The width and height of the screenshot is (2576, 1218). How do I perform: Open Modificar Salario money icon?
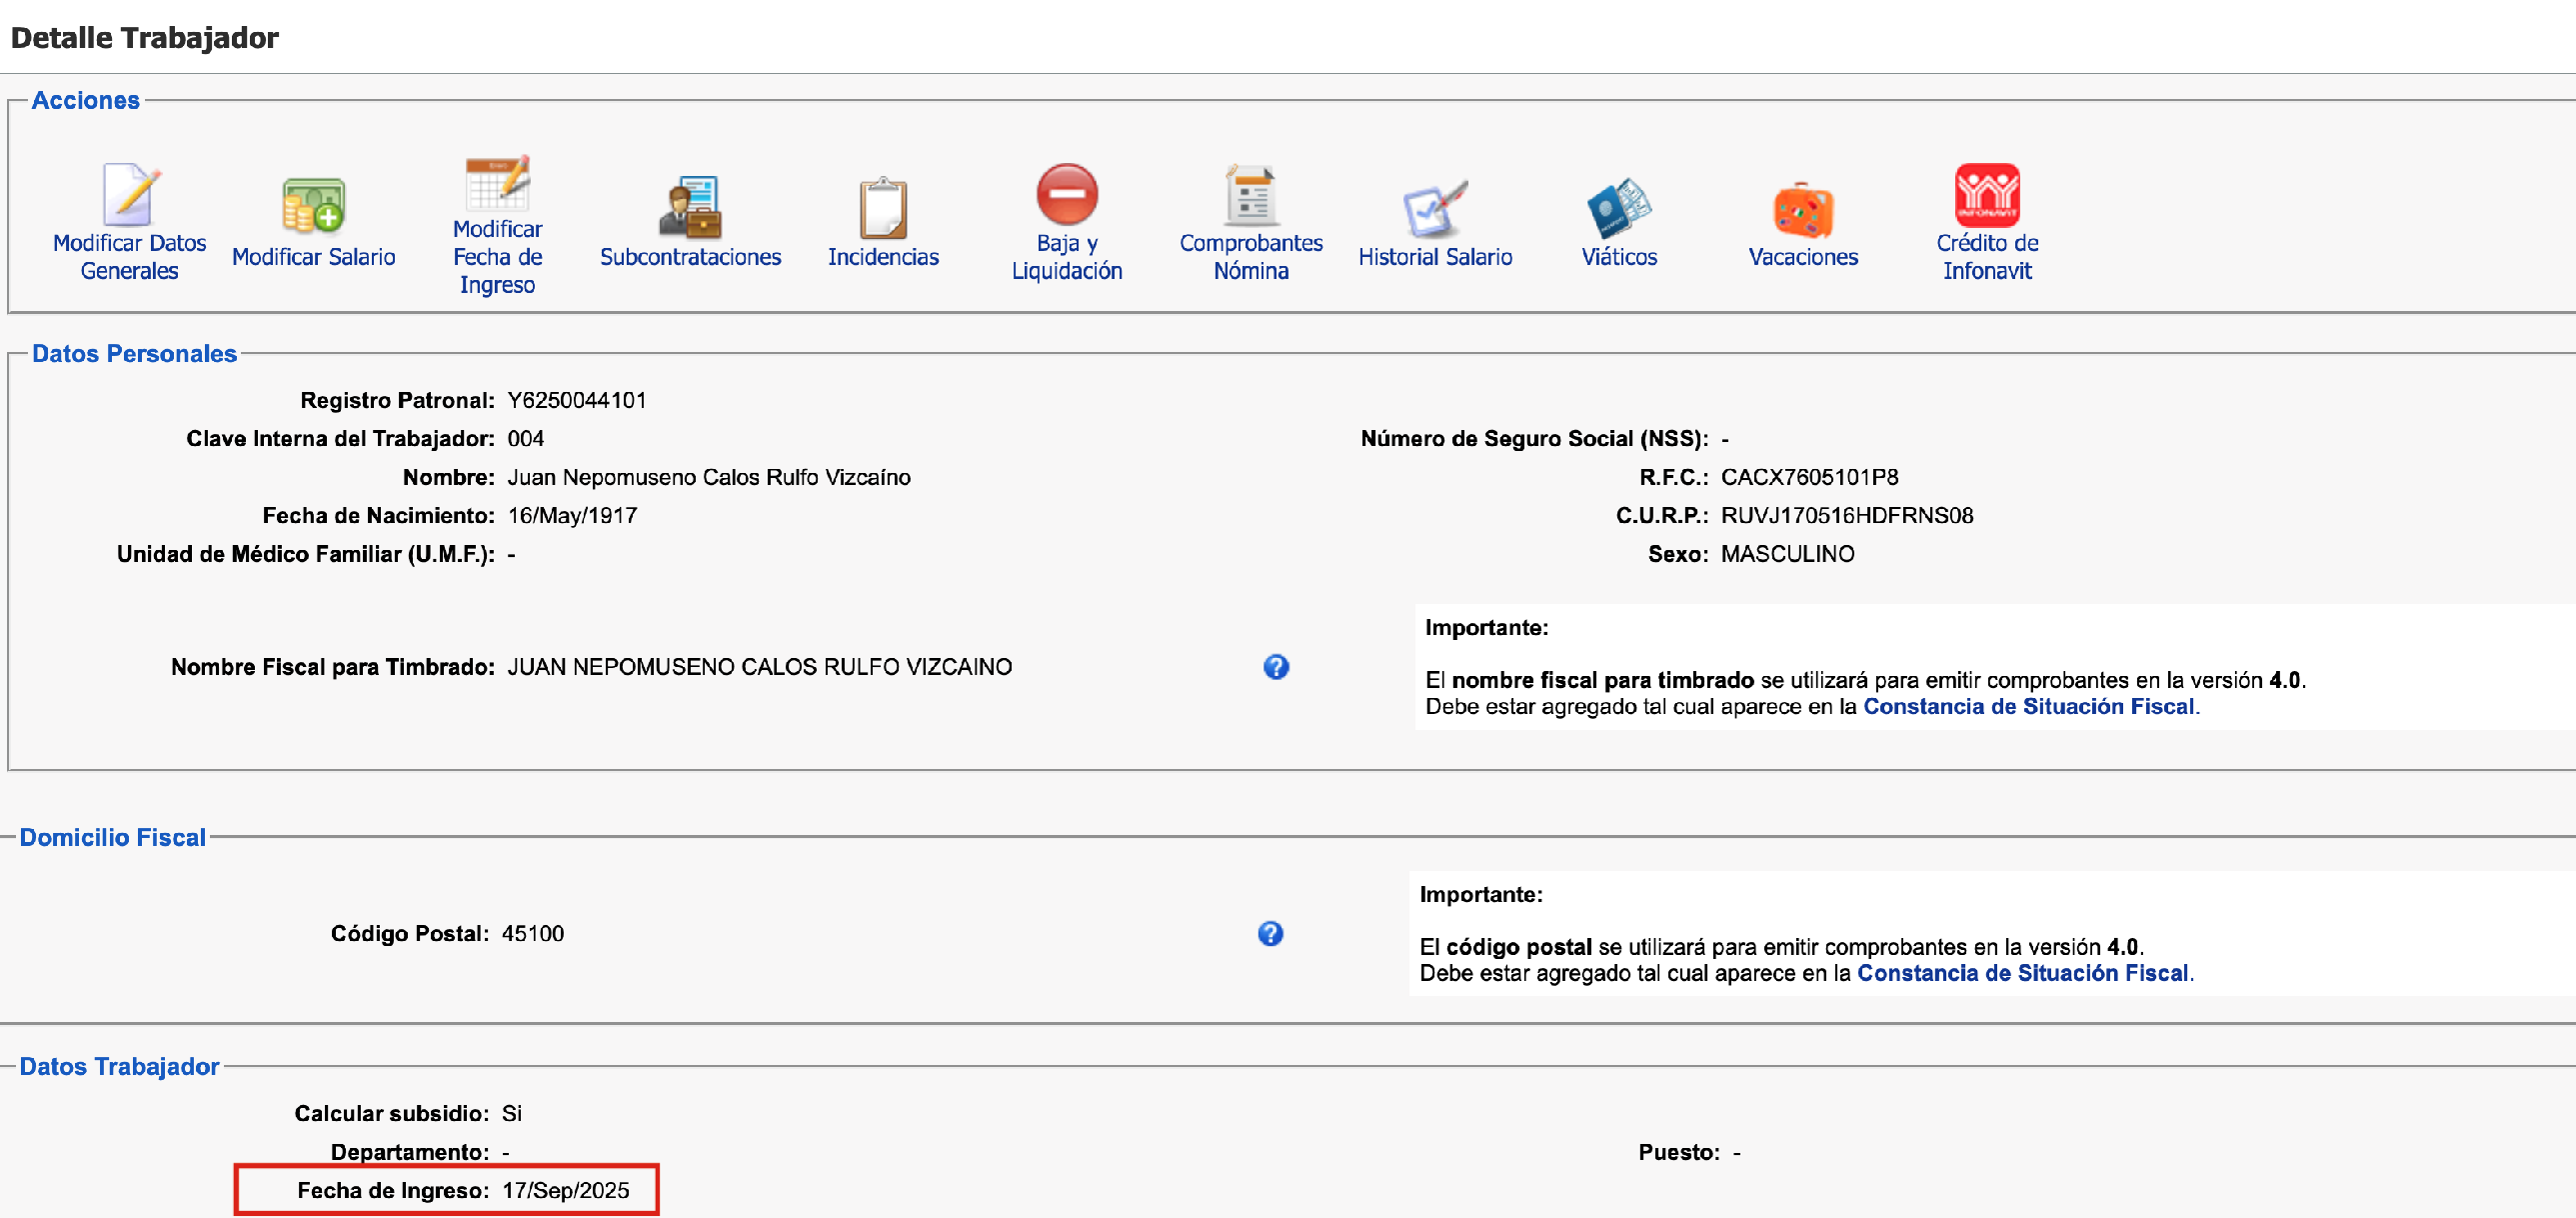point(313,206)
